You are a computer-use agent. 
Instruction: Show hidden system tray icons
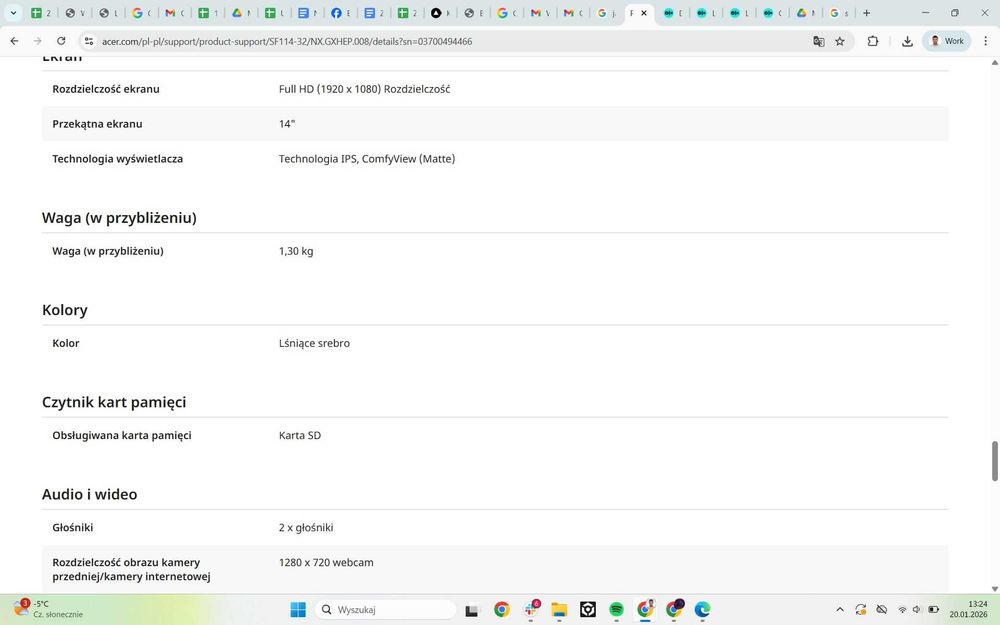tap(840, 610)
